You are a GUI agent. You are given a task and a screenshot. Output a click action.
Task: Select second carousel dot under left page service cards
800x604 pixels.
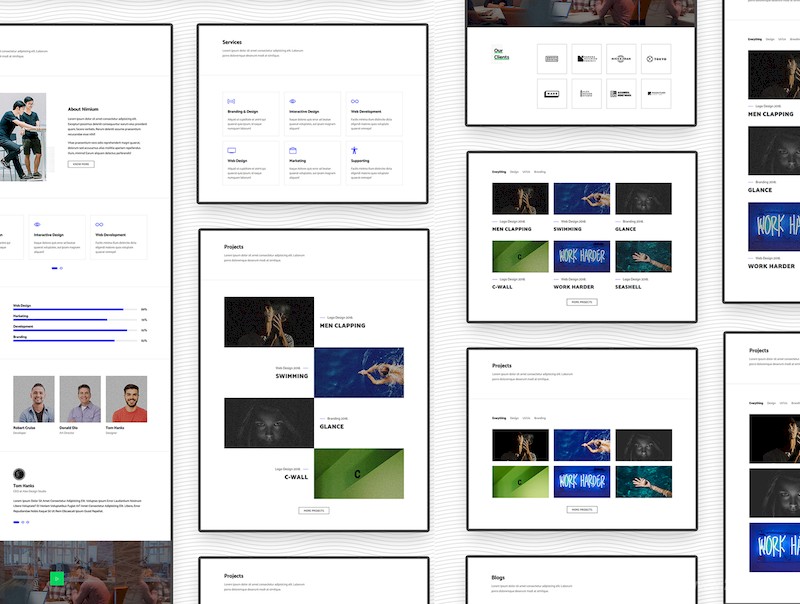point(61,268)
